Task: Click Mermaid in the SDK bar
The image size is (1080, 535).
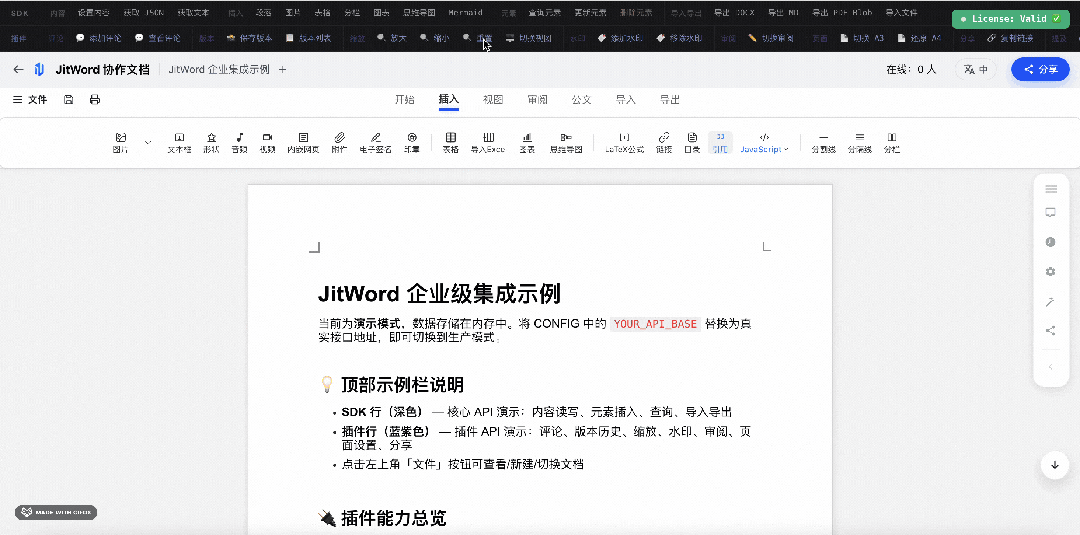Action: (466, 12)
